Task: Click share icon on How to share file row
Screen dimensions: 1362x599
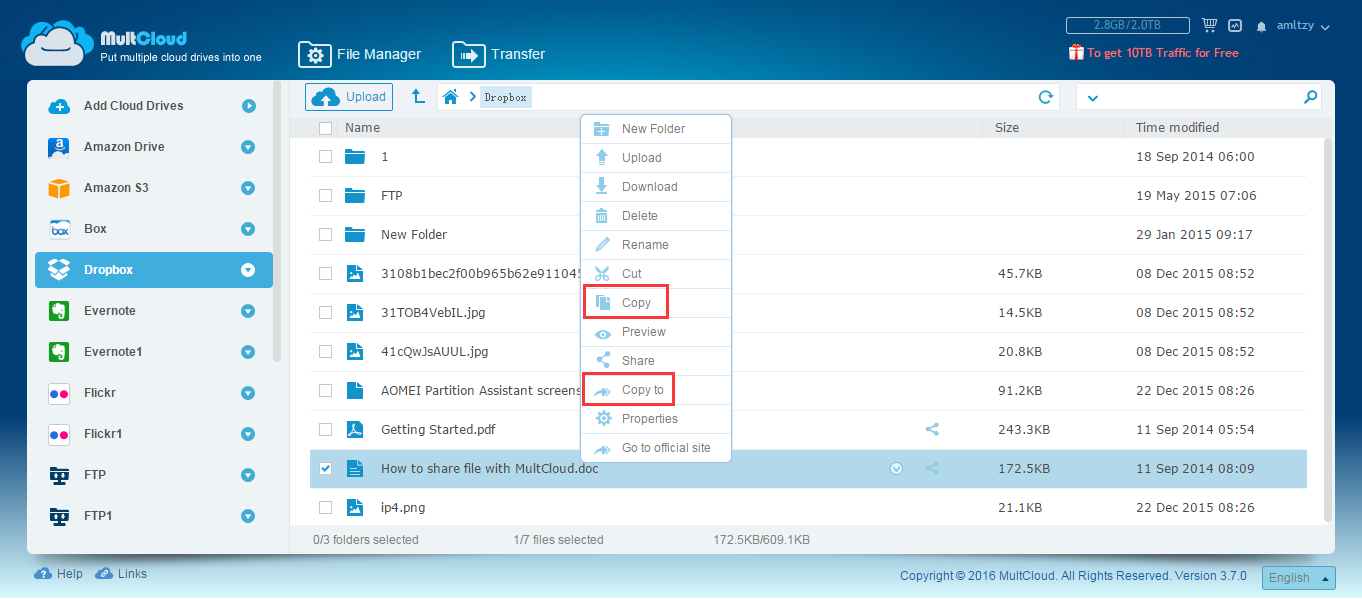Action: 932,468
